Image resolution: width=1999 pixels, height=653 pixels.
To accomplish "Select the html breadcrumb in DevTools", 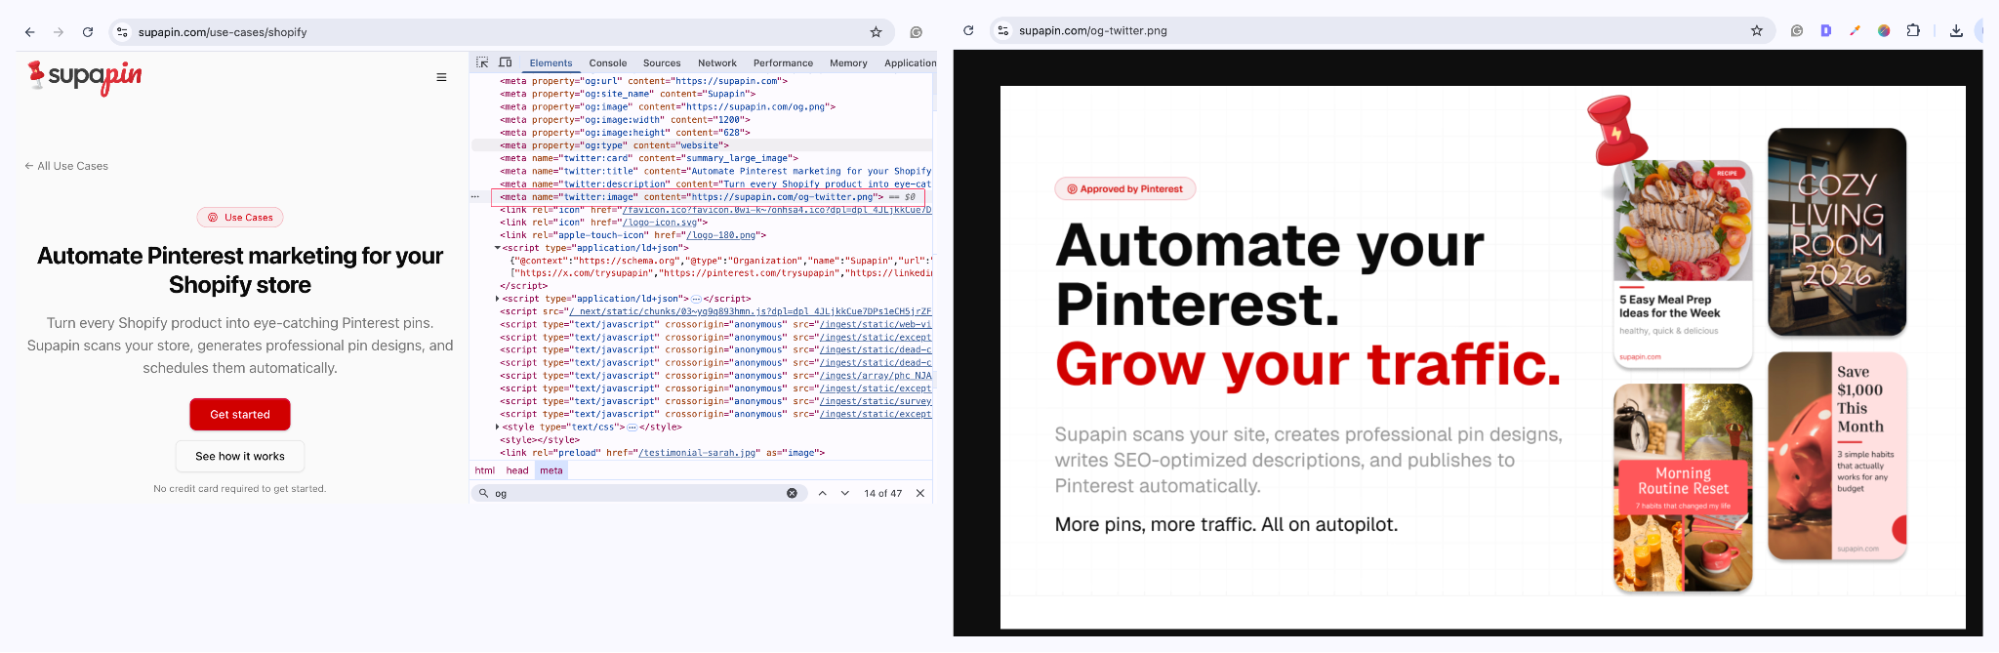I will pos(485,470).
